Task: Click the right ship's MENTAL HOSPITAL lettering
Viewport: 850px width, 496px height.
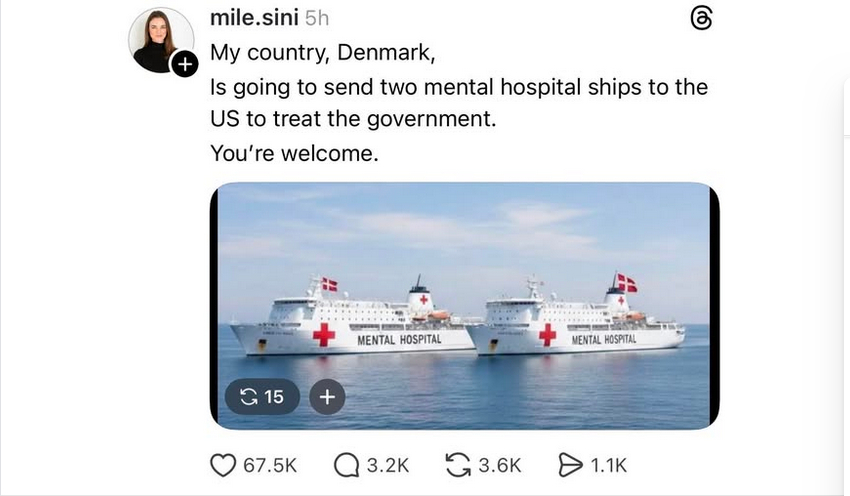Action: [604, 340]
